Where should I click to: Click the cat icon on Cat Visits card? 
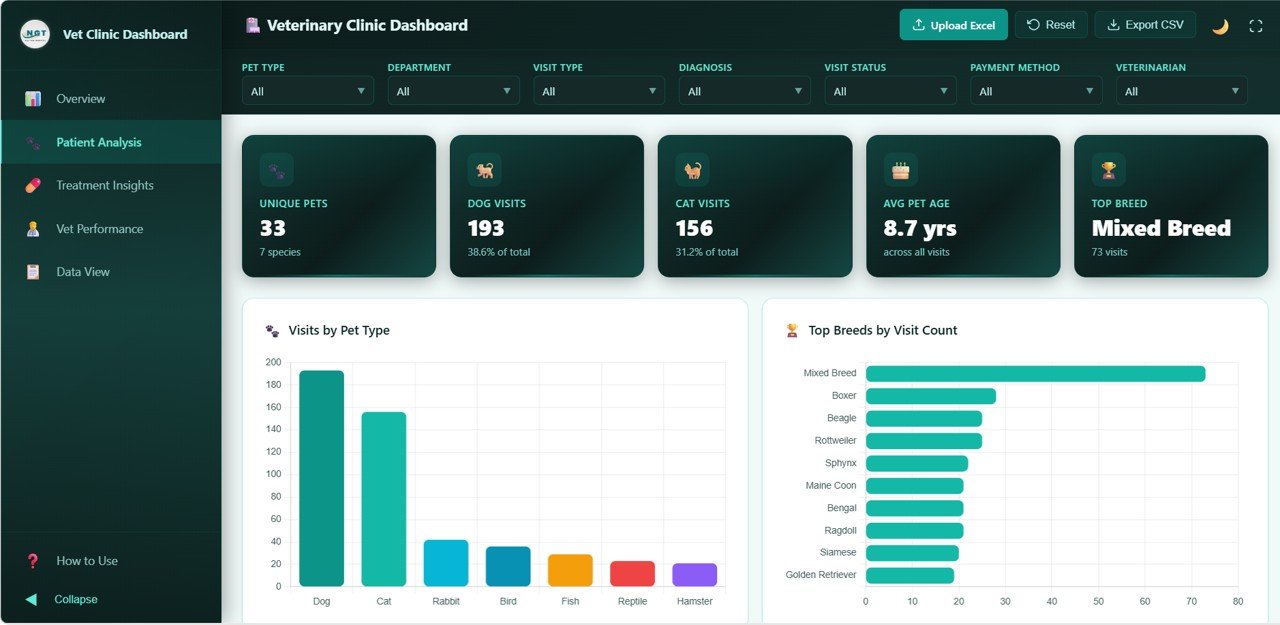coord(692,169)
